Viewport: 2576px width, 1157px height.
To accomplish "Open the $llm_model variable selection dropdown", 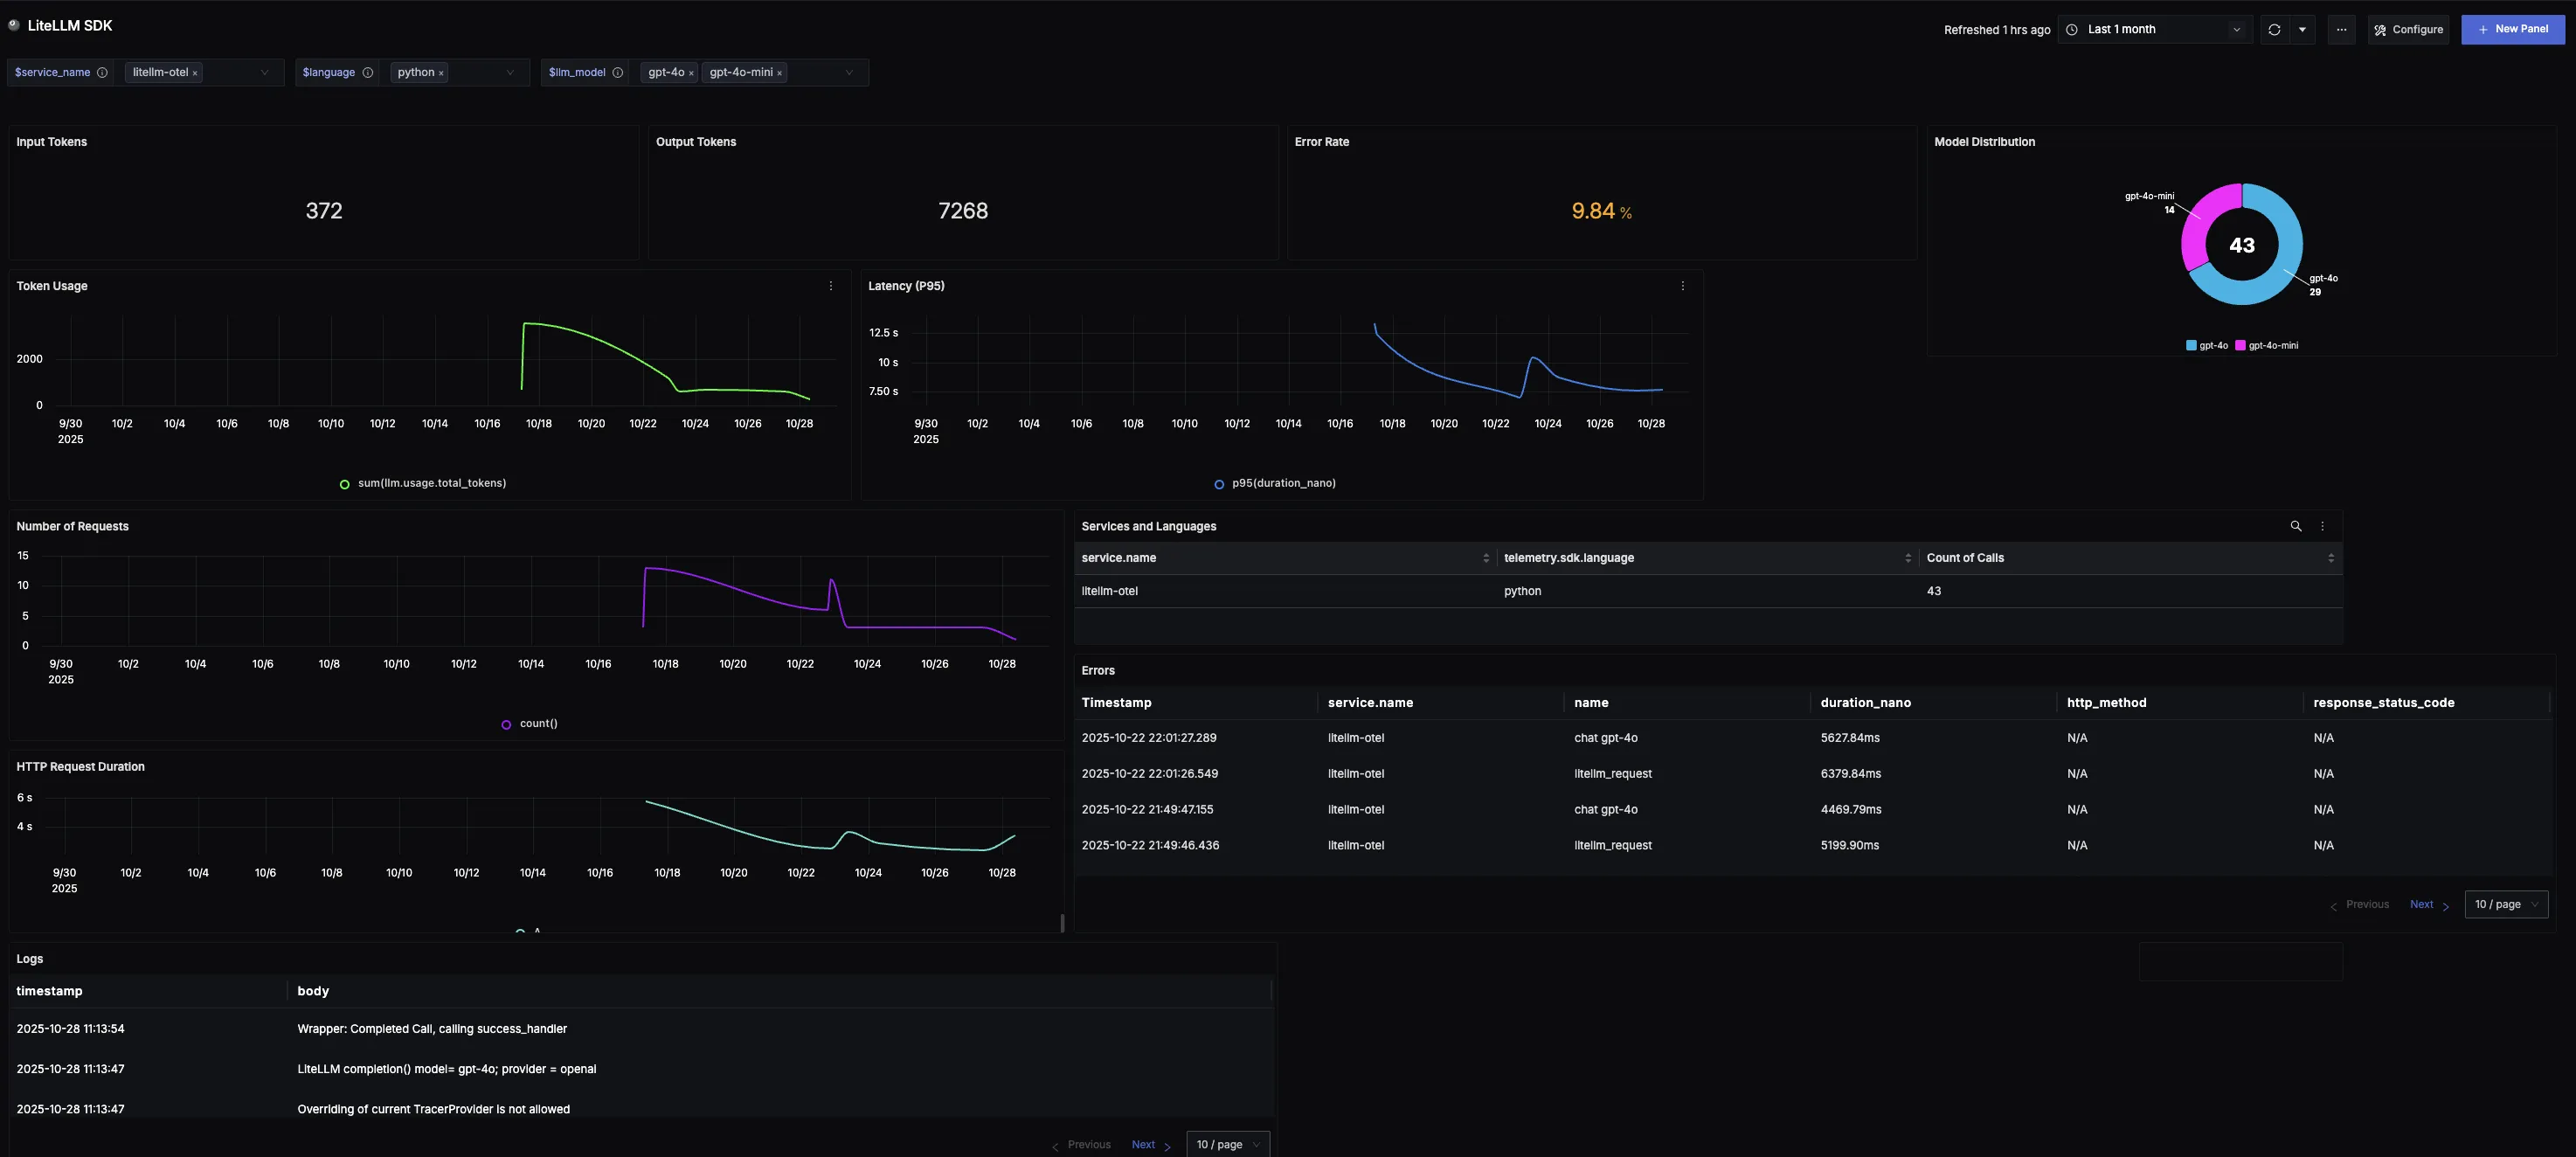I will (849, 72).
